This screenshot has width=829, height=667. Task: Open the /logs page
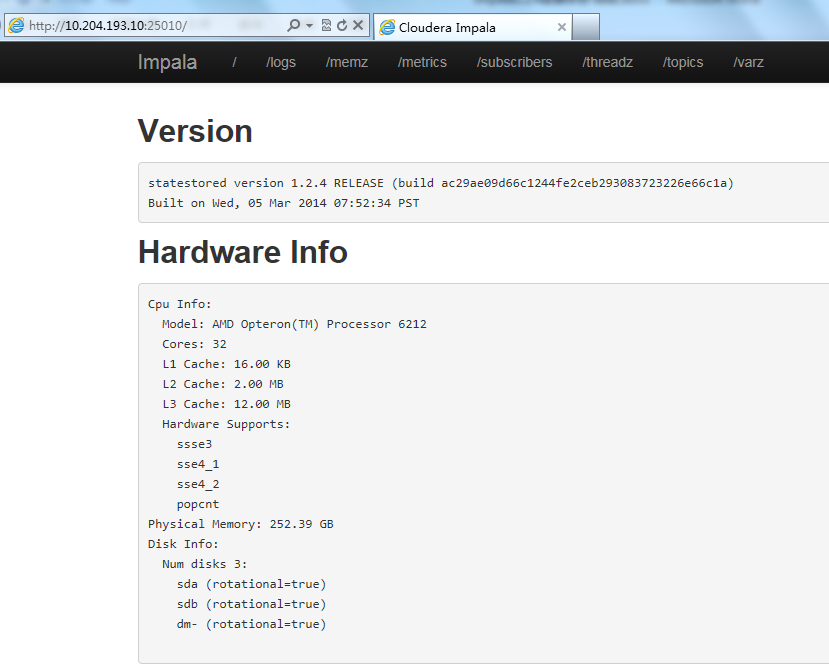click(x=281, y=62)
